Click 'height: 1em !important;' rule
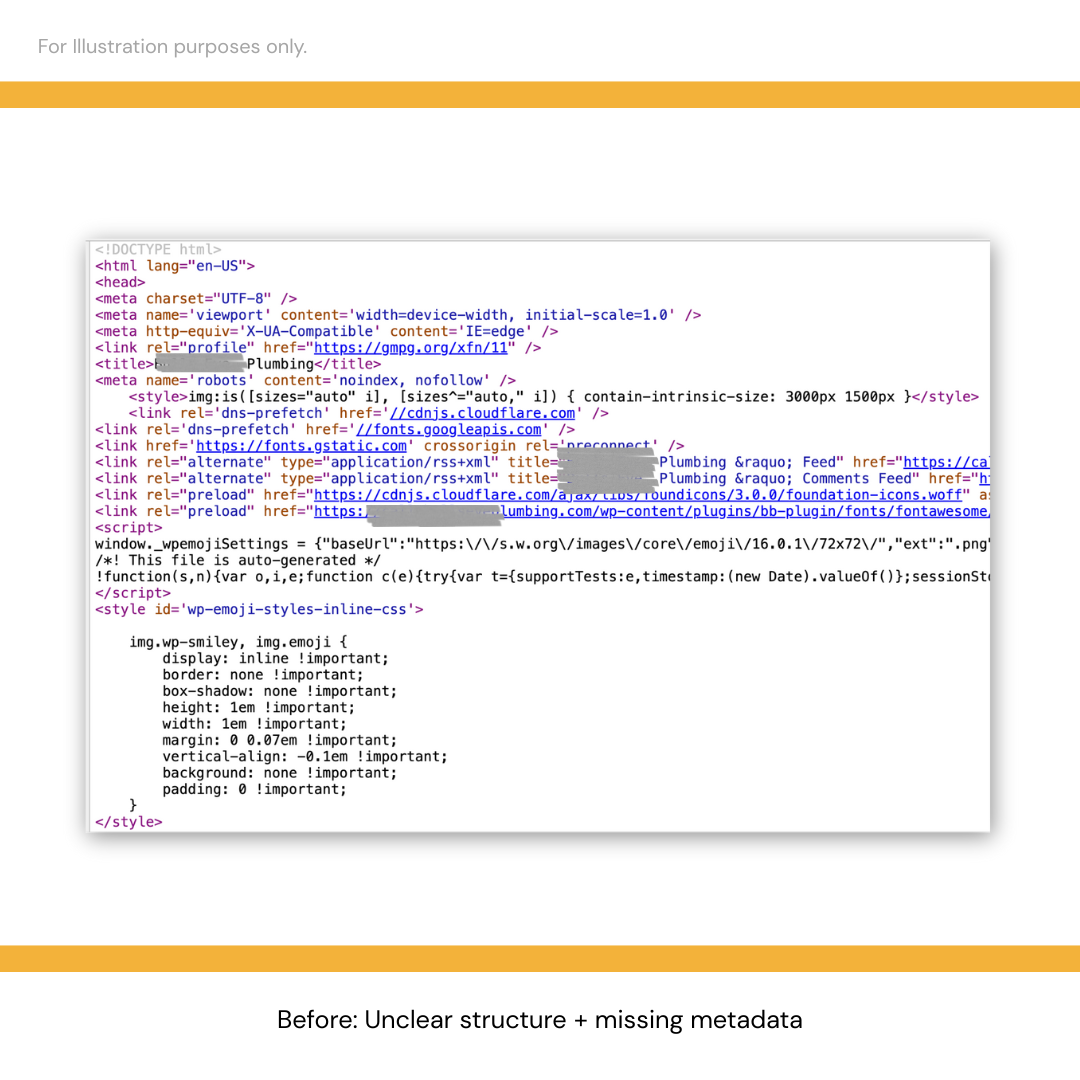Viewport: 1080px width, 1080px height. coord(259,708)
